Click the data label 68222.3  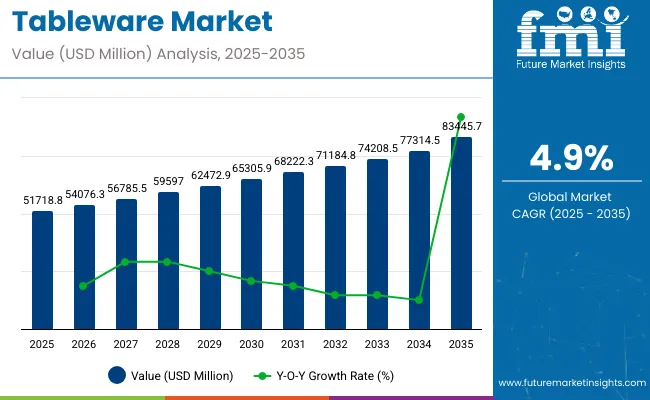(294, 162)
